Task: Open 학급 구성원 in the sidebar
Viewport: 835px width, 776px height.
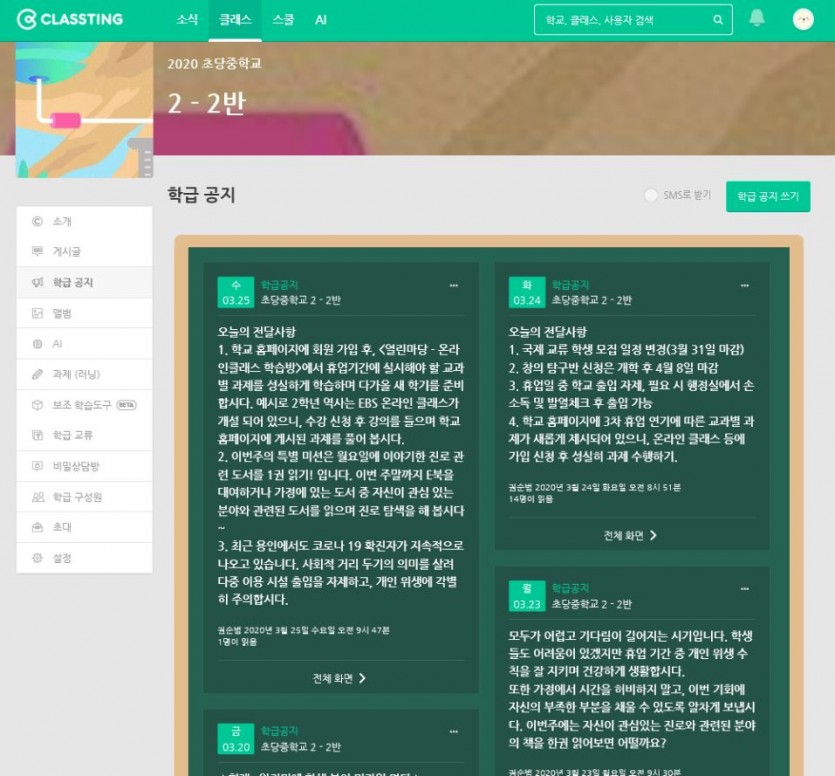Action: (77, 496)
